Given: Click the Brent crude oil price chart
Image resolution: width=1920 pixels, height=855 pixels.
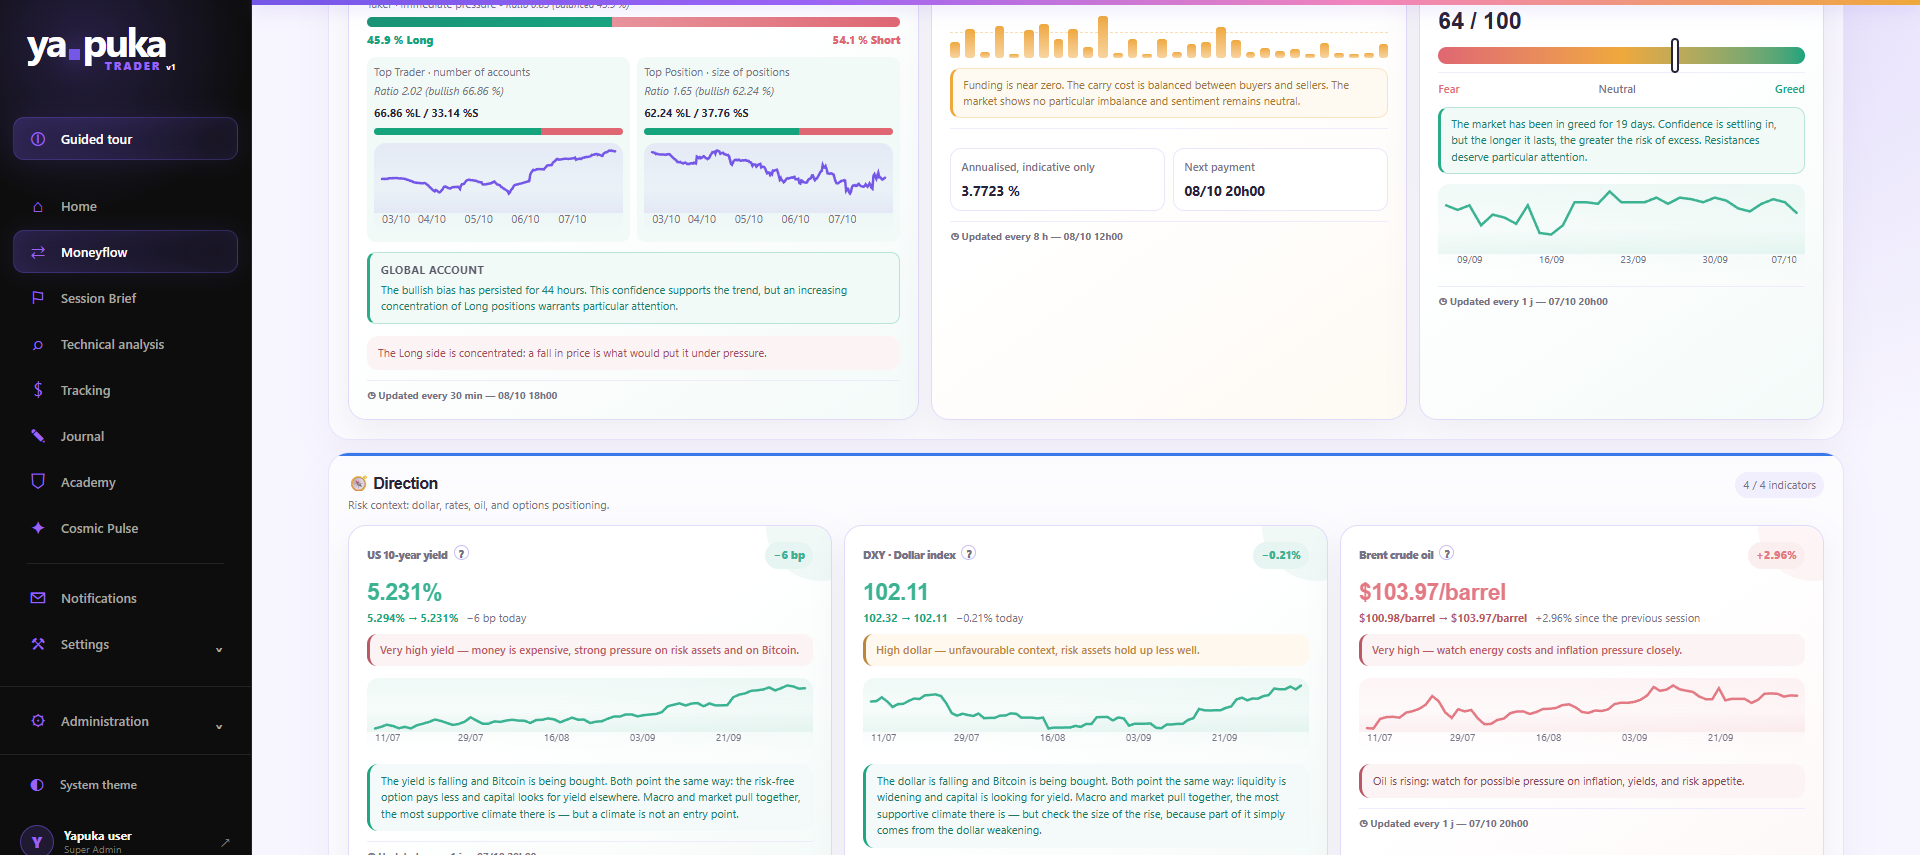Looking at the screenshot, I should click(x=1581, y=705).
